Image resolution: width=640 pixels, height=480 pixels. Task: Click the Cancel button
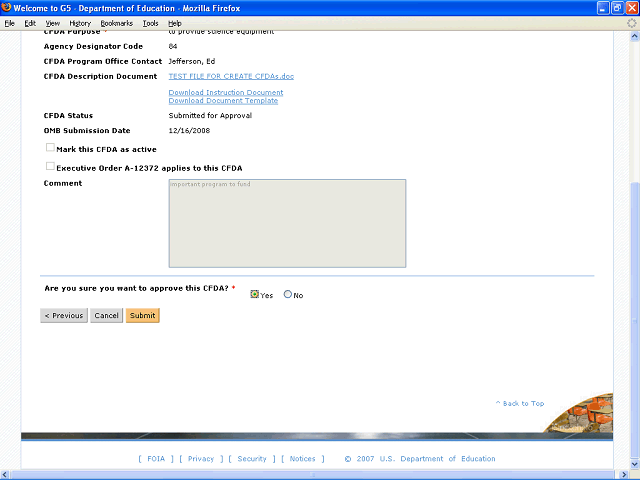click(x=107, y=316)
